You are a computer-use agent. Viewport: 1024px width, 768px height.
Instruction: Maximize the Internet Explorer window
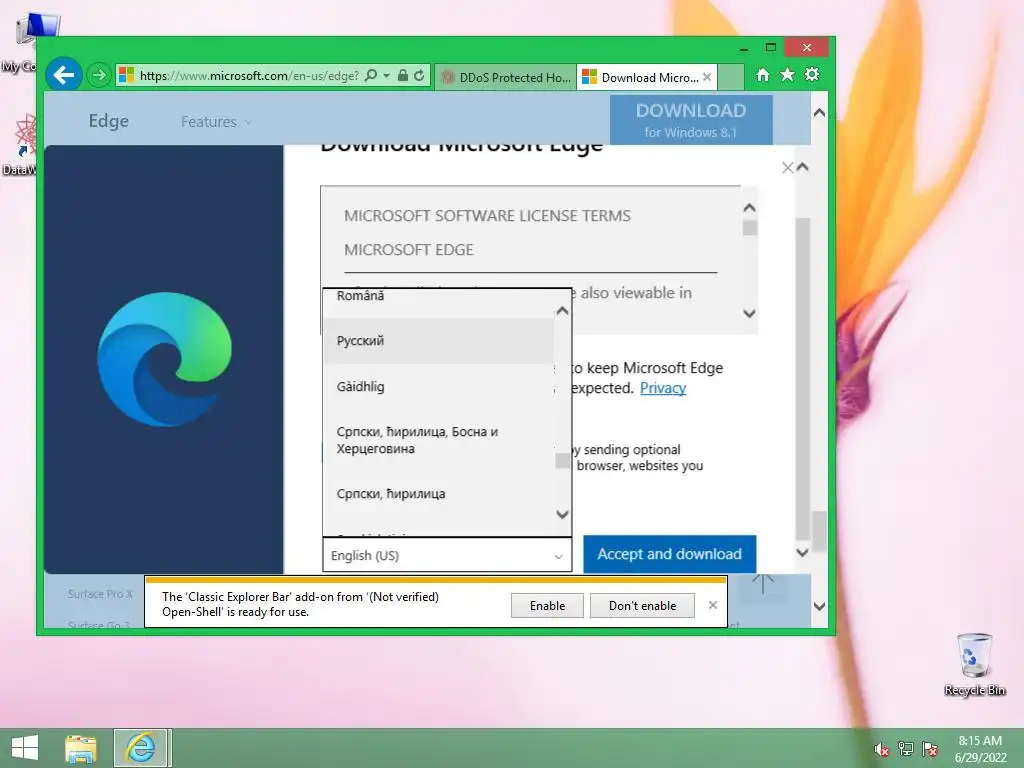tap(771, 48)
